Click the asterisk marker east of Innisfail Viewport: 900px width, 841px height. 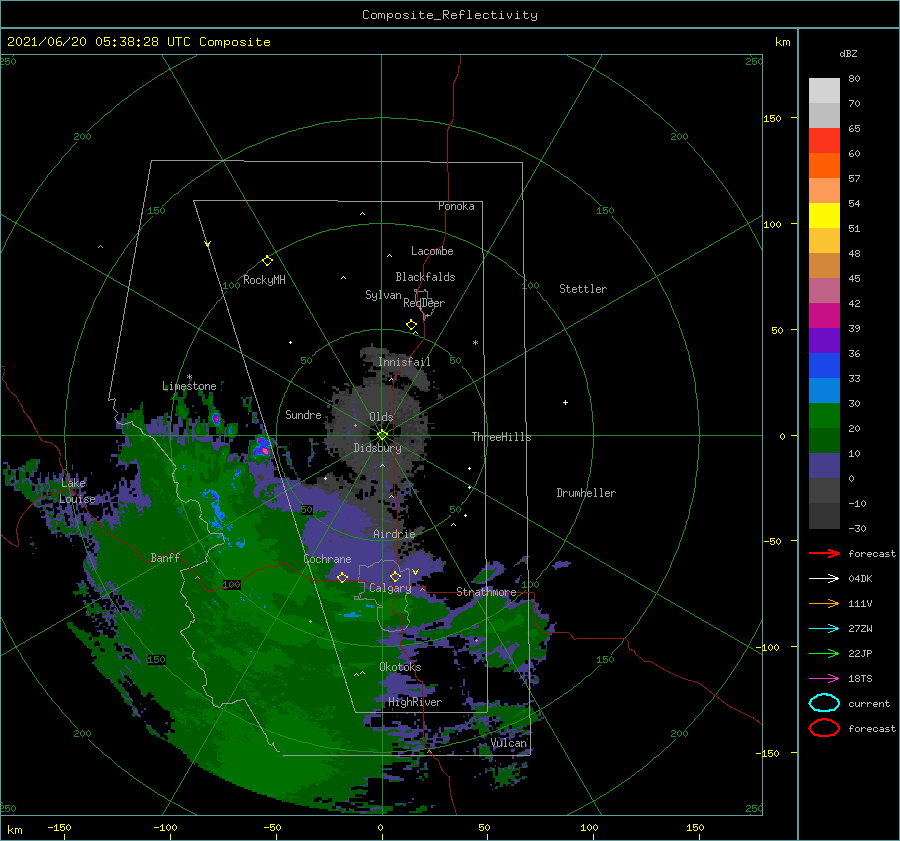point(475,343)
